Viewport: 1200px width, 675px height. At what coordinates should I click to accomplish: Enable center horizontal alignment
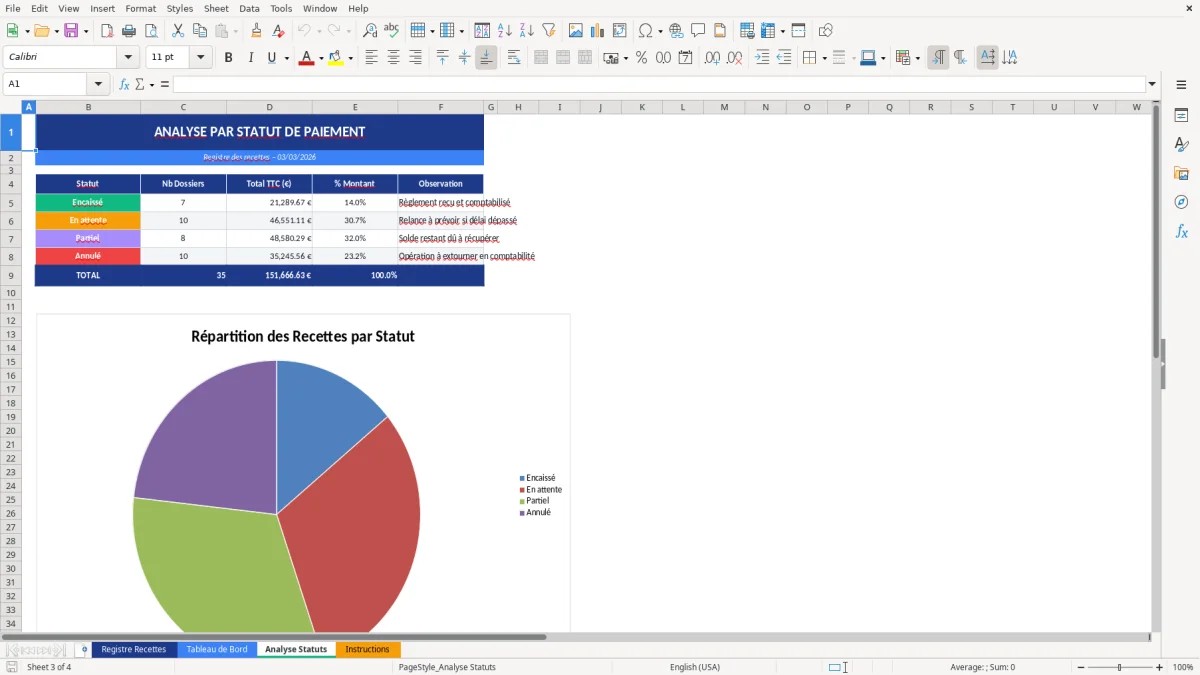392,57
